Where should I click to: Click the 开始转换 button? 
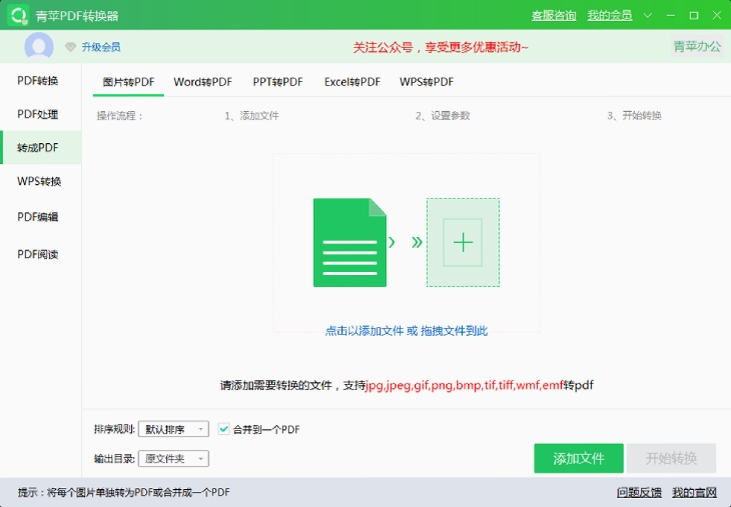671,458
